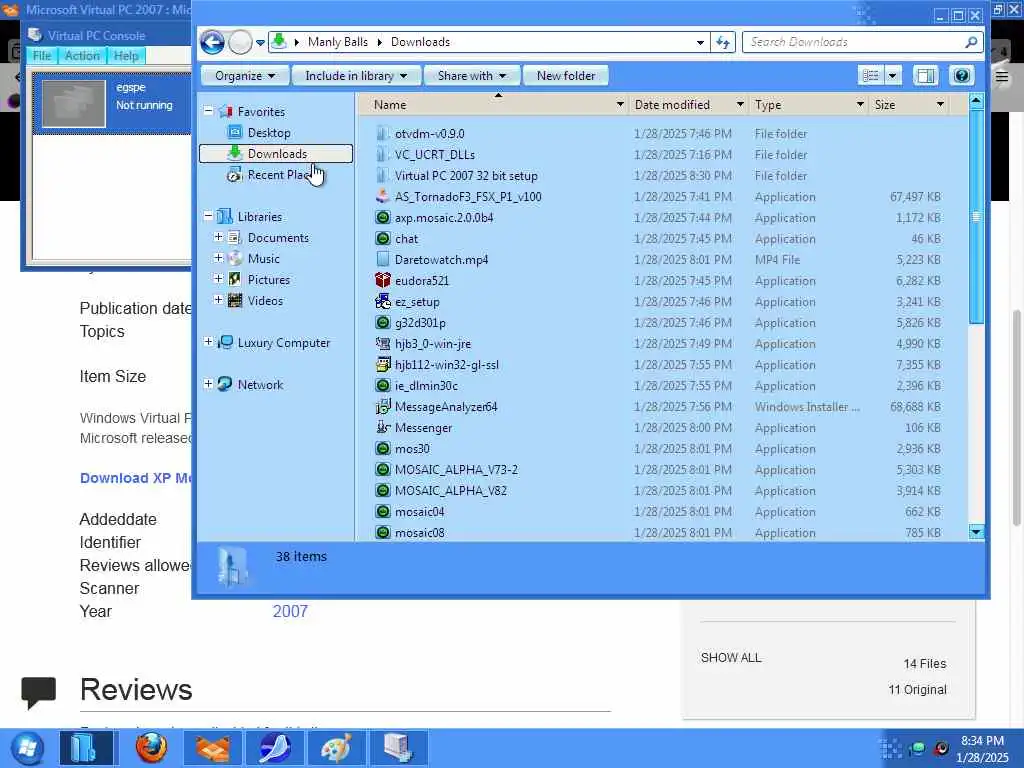The height and width of the screenshot is (768, 1024).
Task: Select Downloads in the navigation pane
Action: coord(276,153)
